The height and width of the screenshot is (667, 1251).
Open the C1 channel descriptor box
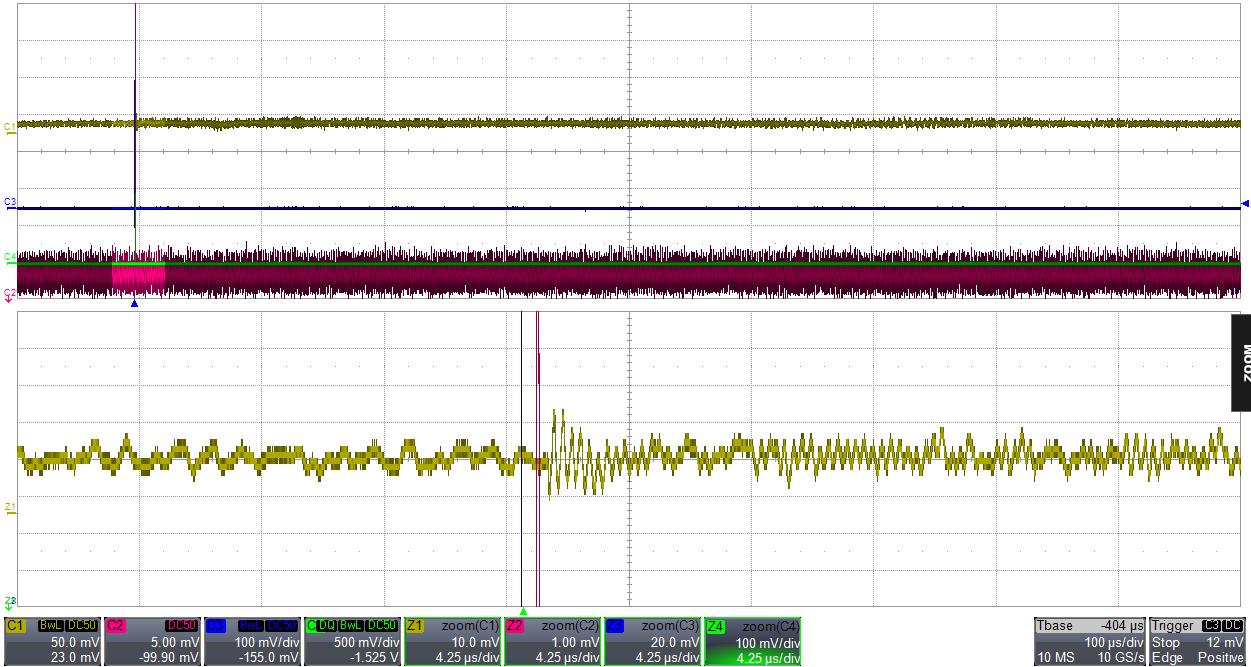click(x=52, y=641)
